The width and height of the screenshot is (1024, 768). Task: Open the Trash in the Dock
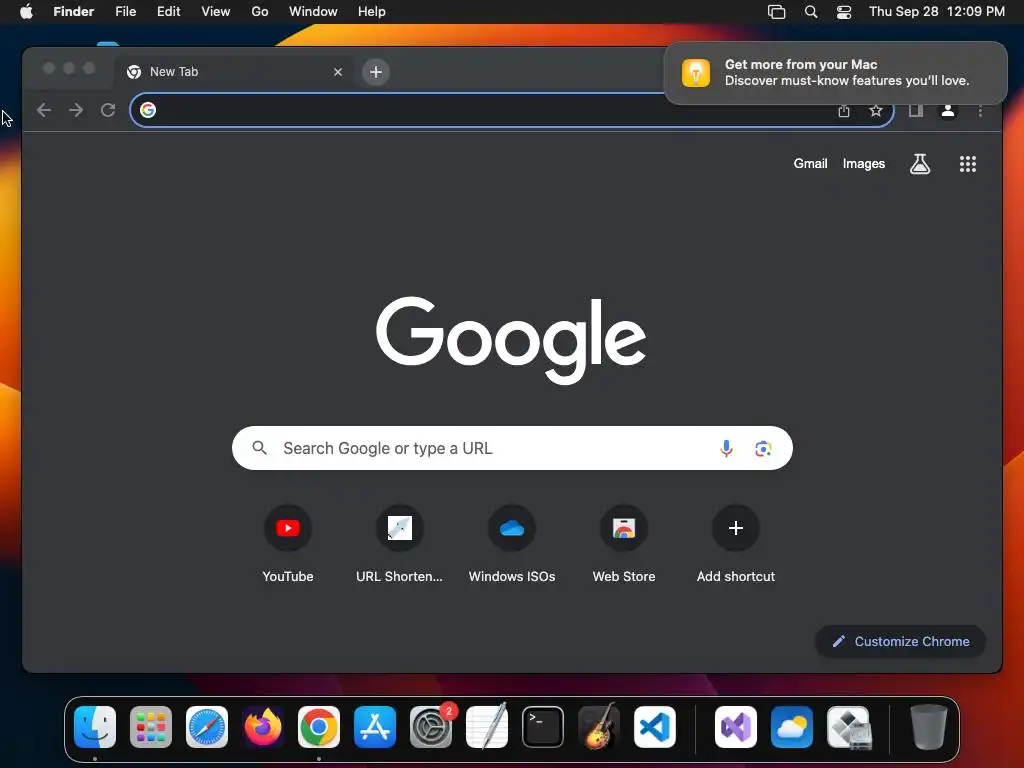[928, 727]
